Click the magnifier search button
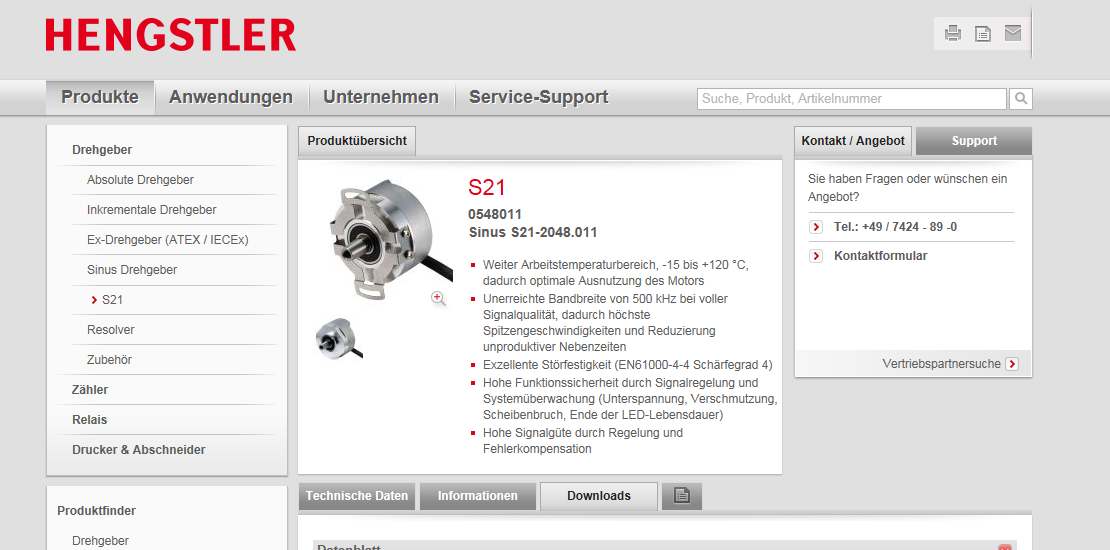The image size is (1110, 550). coord(1021,99)
